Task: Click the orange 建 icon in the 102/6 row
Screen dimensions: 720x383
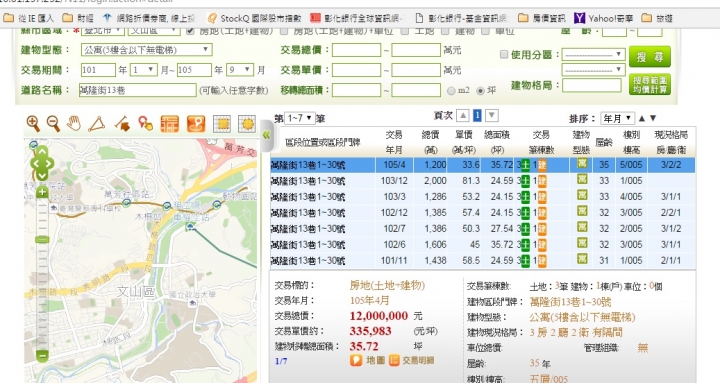Action: 542,245
